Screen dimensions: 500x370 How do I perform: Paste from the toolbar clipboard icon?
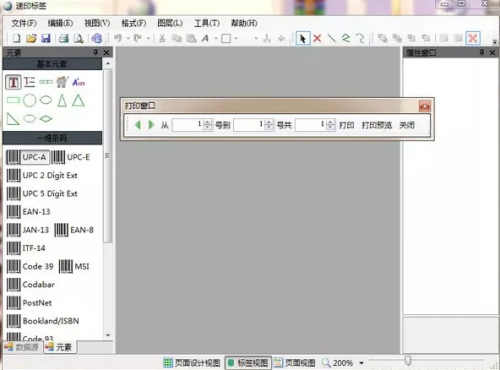coord(191,38)
